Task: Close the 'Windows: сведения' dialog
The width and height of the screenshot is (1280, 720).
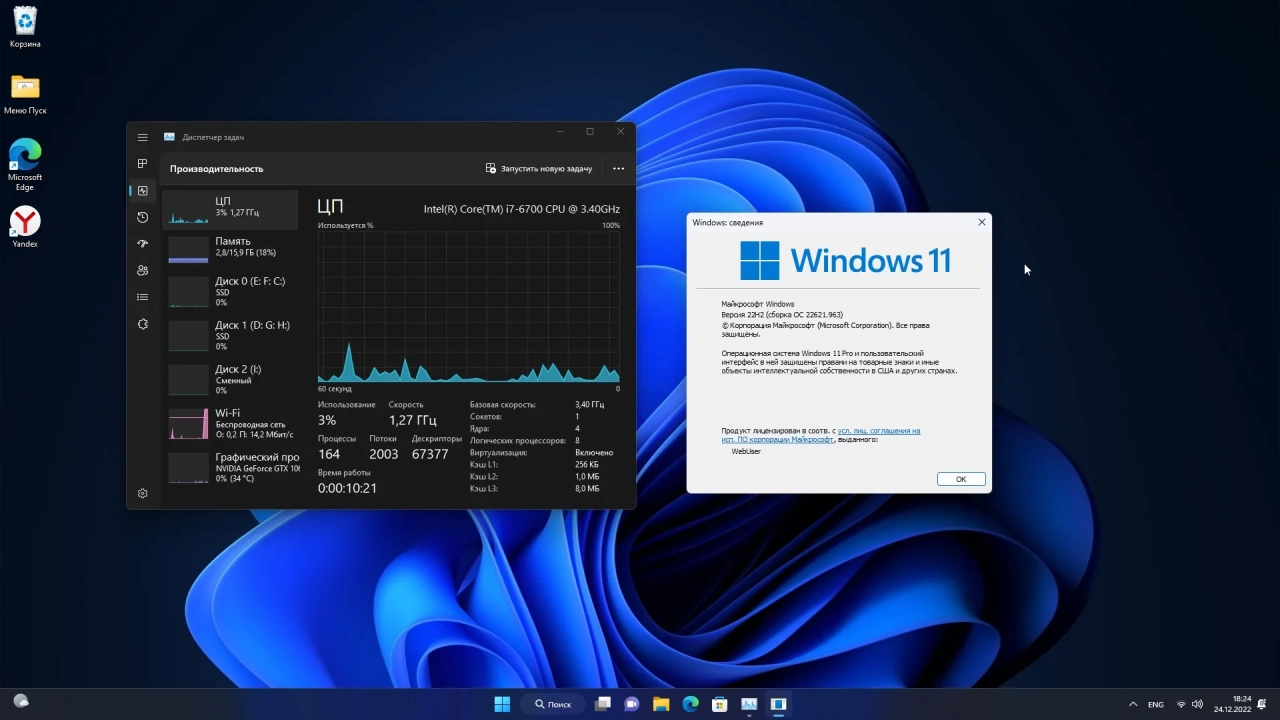Action: click(981, 222)
